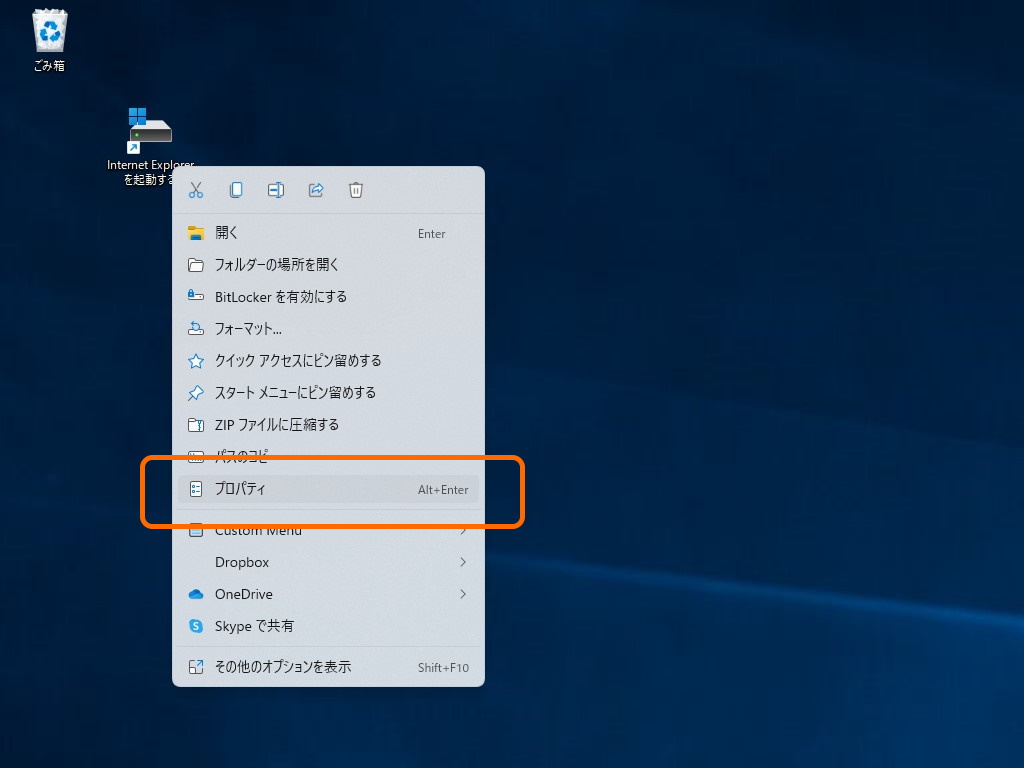
Task: Open the Internet Explorer desktop shortcut
Action: (x=148, y=128)
